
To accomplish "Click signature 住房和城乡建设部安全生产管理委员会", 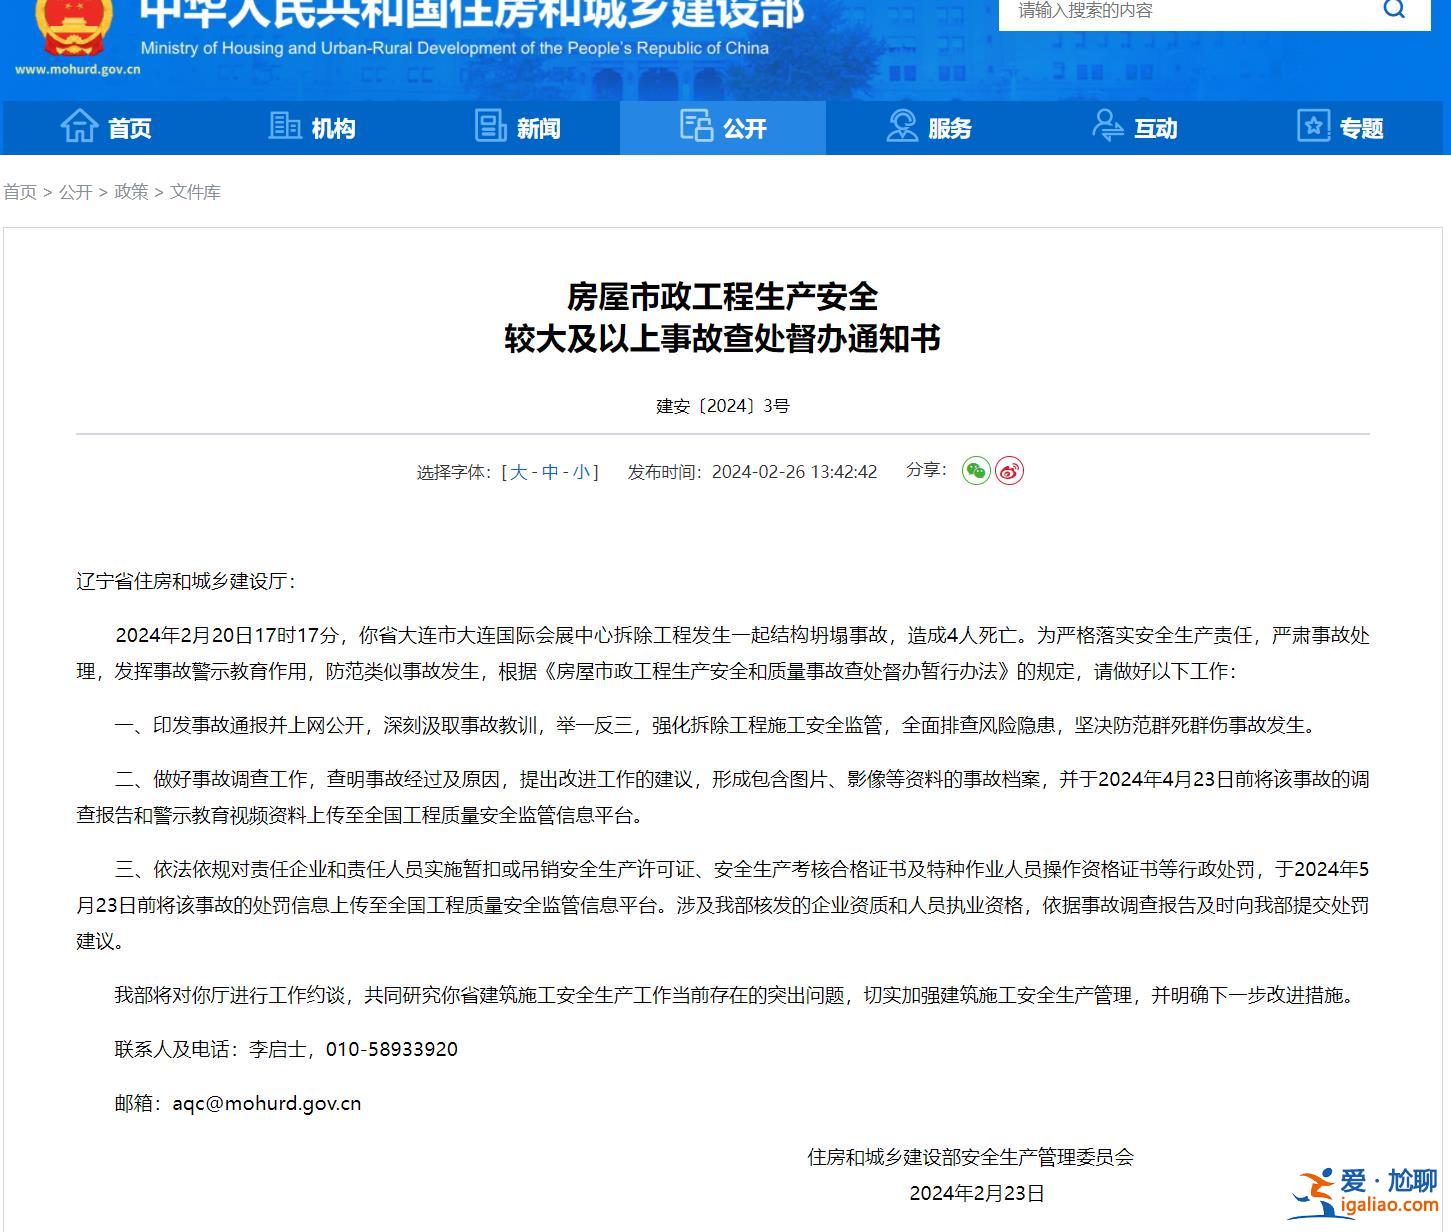I will [971, 1158].
